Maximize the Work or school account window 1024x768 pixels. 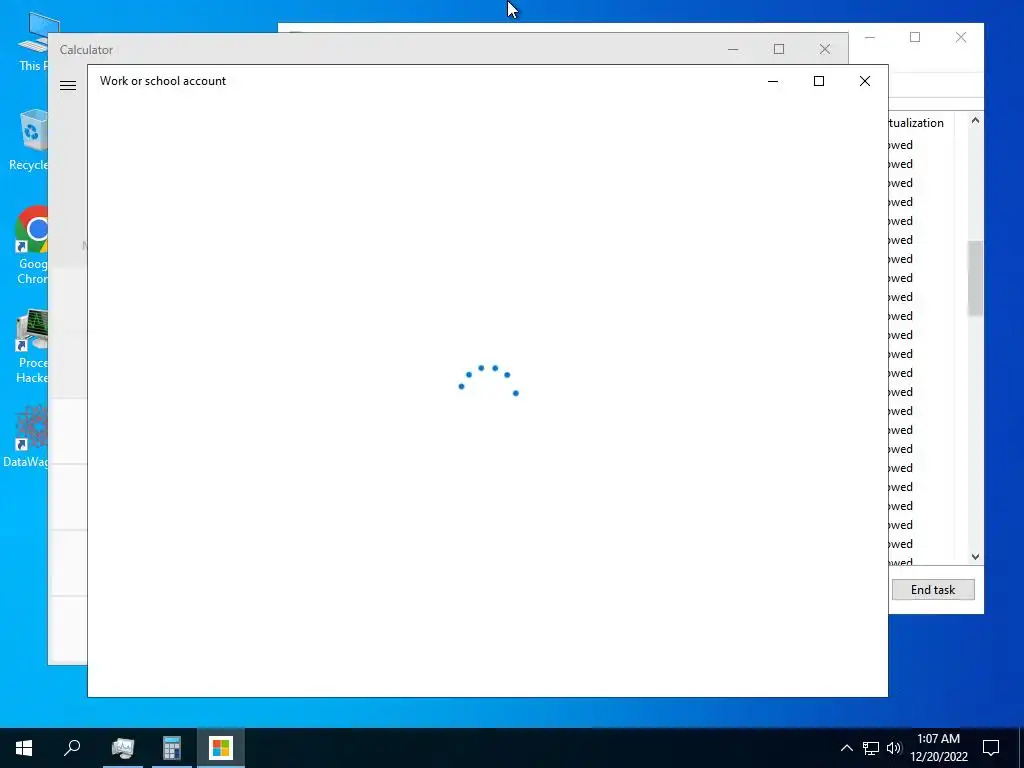(819, 81)
